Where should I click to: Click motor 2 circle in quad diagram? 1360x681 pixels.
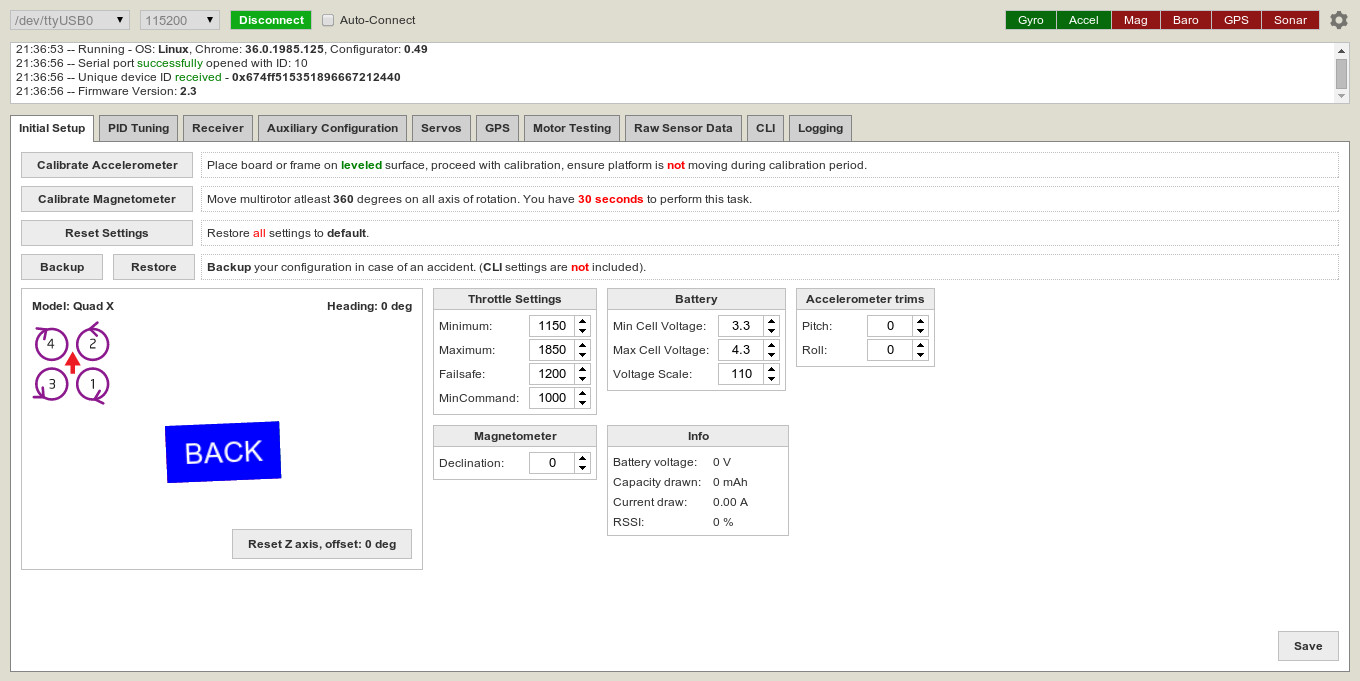click(x=92, y=344)
